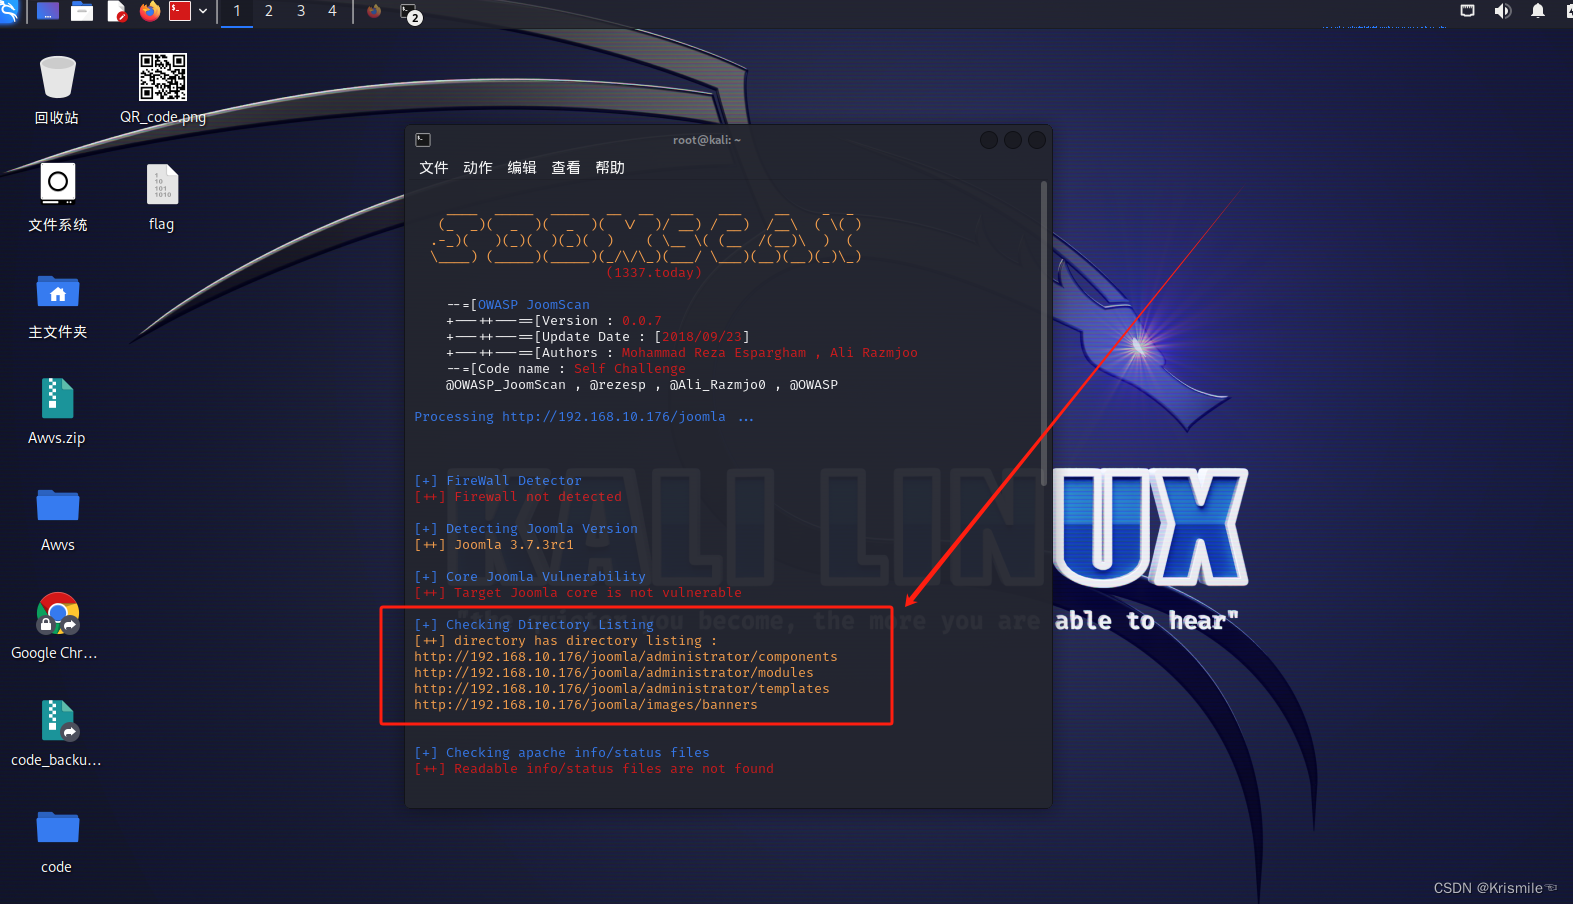This screenshot has height=904, width=1573.
Task: Click the '@OWASP_JoomScan , @rezesp' handles line
Action: coord(642,385)
